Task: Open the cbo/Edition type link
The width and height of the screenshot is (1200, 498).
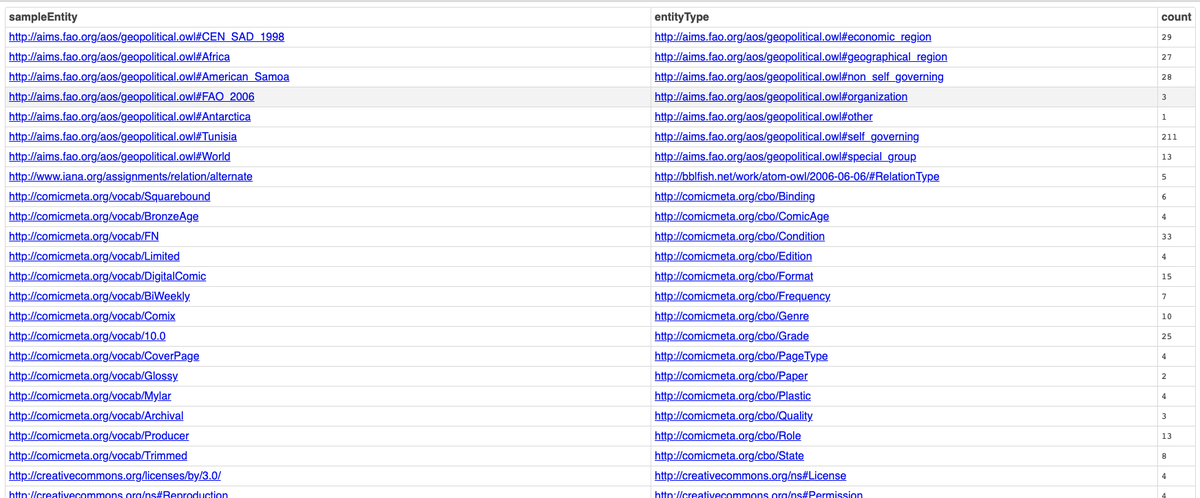Action: pos(733,257)
